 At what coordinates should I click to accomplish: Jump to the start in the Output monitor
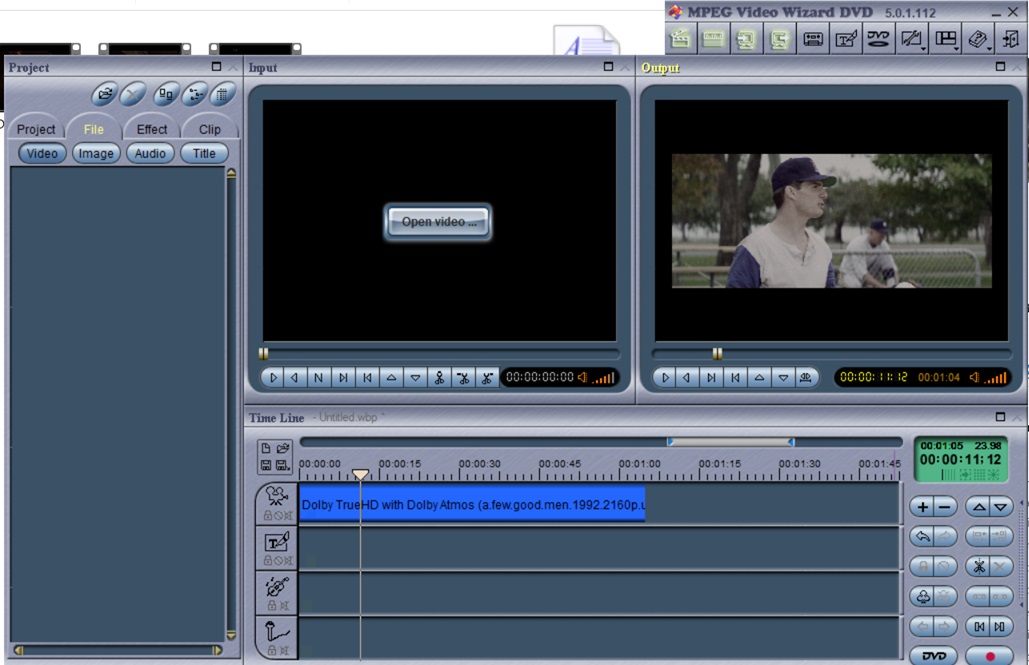tap(735, 377)
